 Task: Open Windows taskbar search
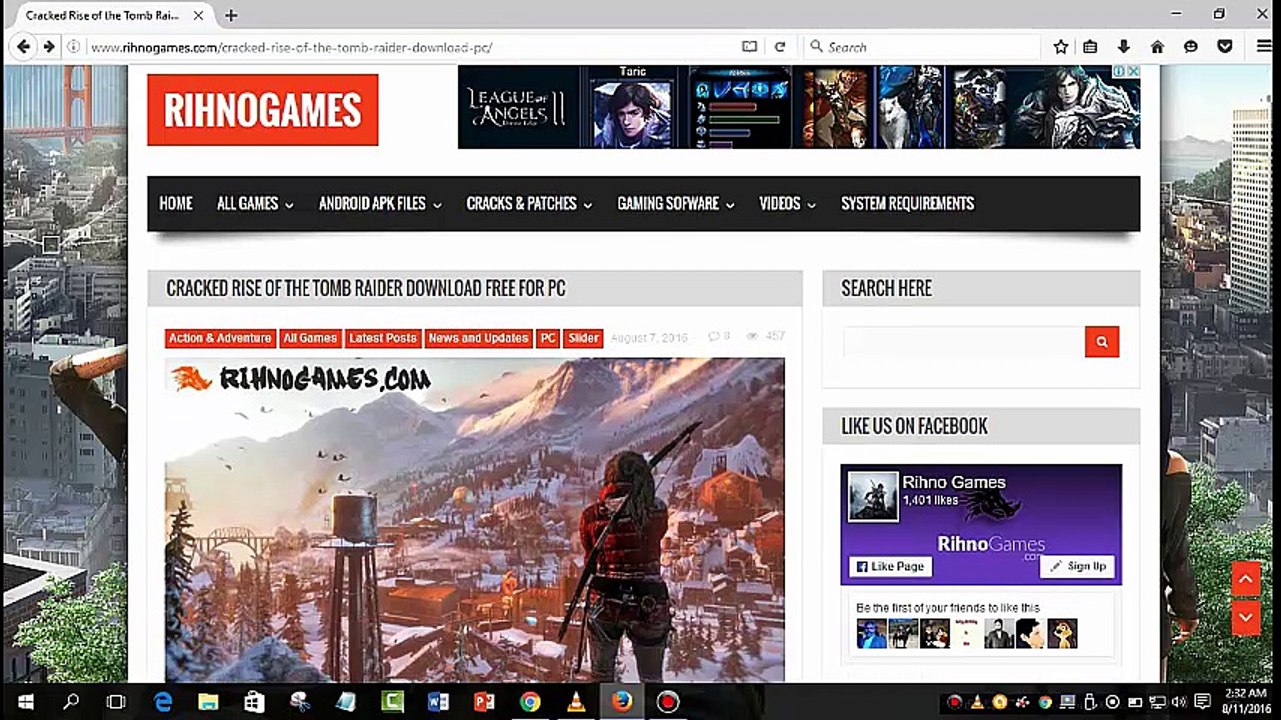[x=71, y=702]
